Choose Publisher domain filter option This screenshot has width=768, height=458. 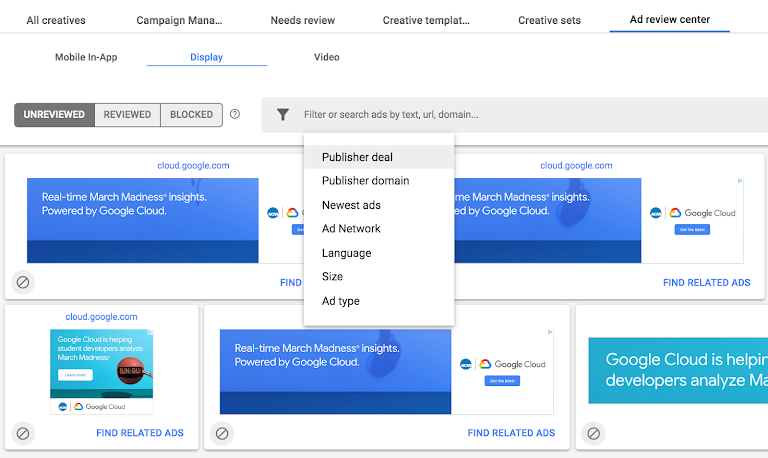[x=379, y=181]
